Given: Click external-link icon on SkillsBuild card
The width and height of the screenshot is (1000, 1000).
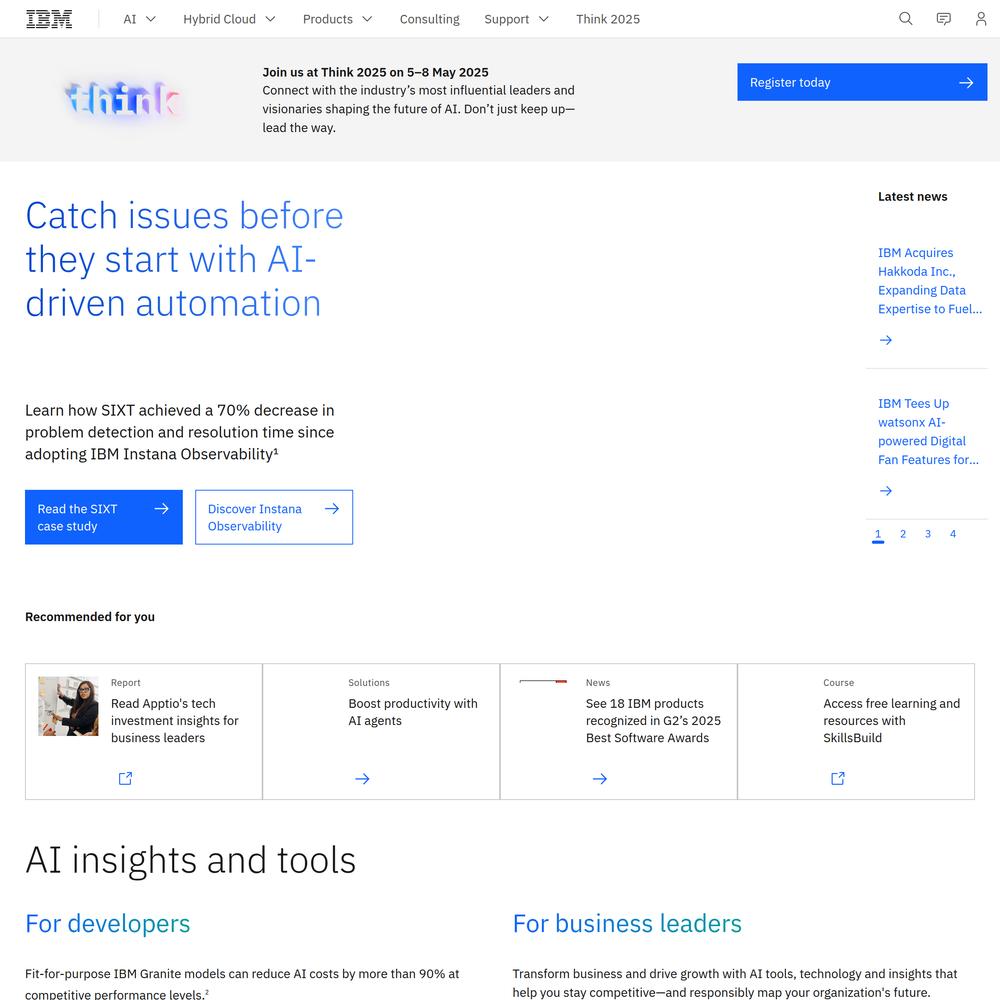Looking at the screenshot, I should click(837, 778).
